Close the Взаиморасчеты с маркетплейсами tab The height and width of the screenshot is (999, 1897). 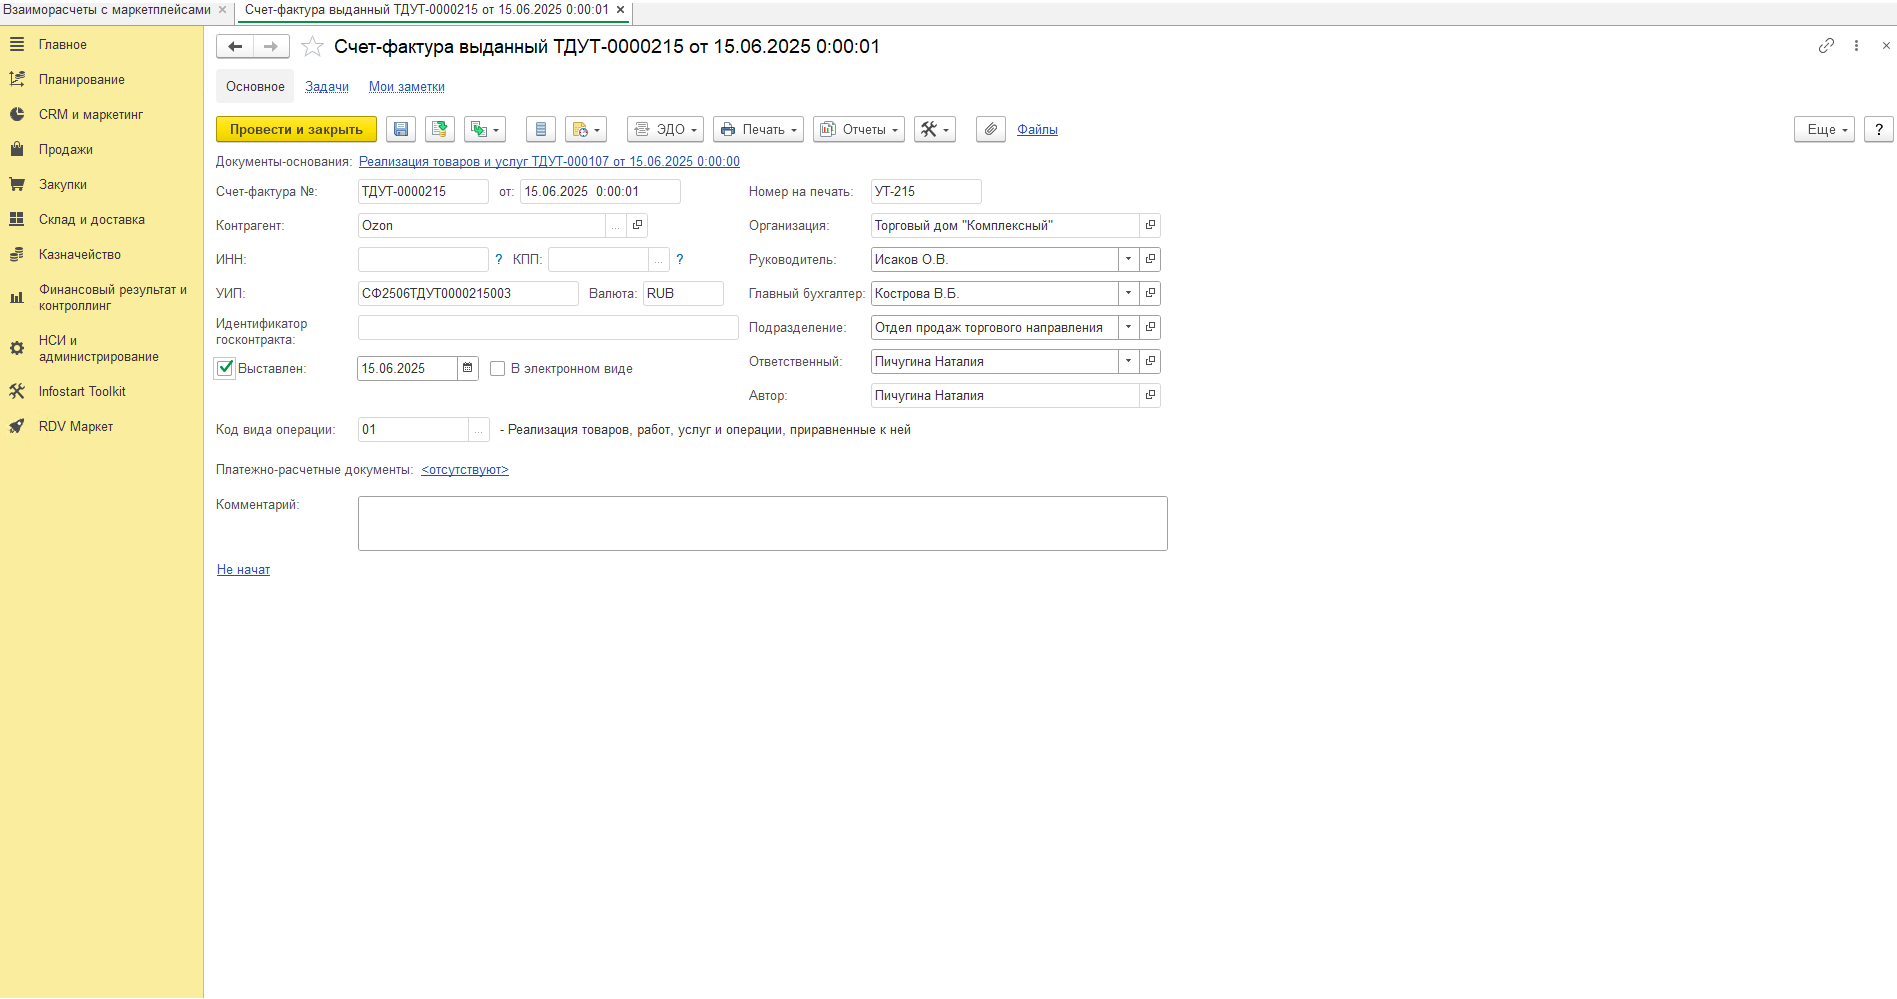click(x=222, y=10)
